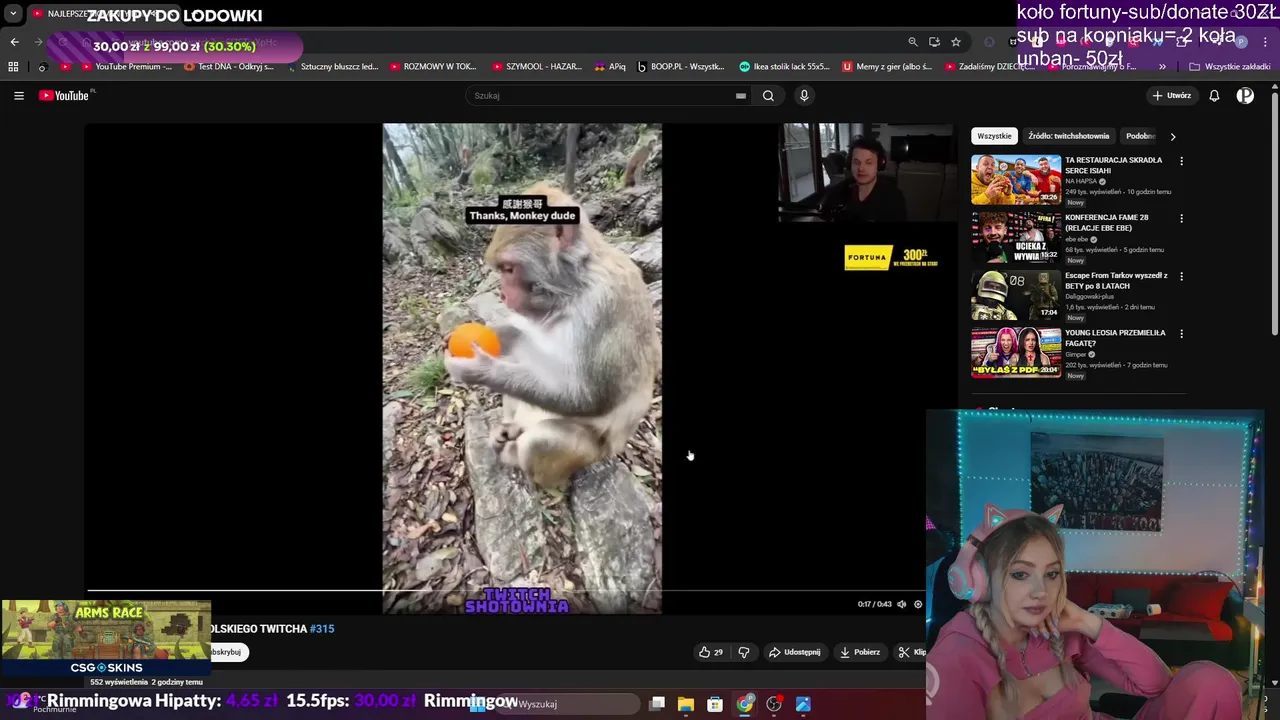The width and height of the screenshot is (1280, 720).
Task: Open Ikea stolik lack bookmark
Action: pos(784,67)
